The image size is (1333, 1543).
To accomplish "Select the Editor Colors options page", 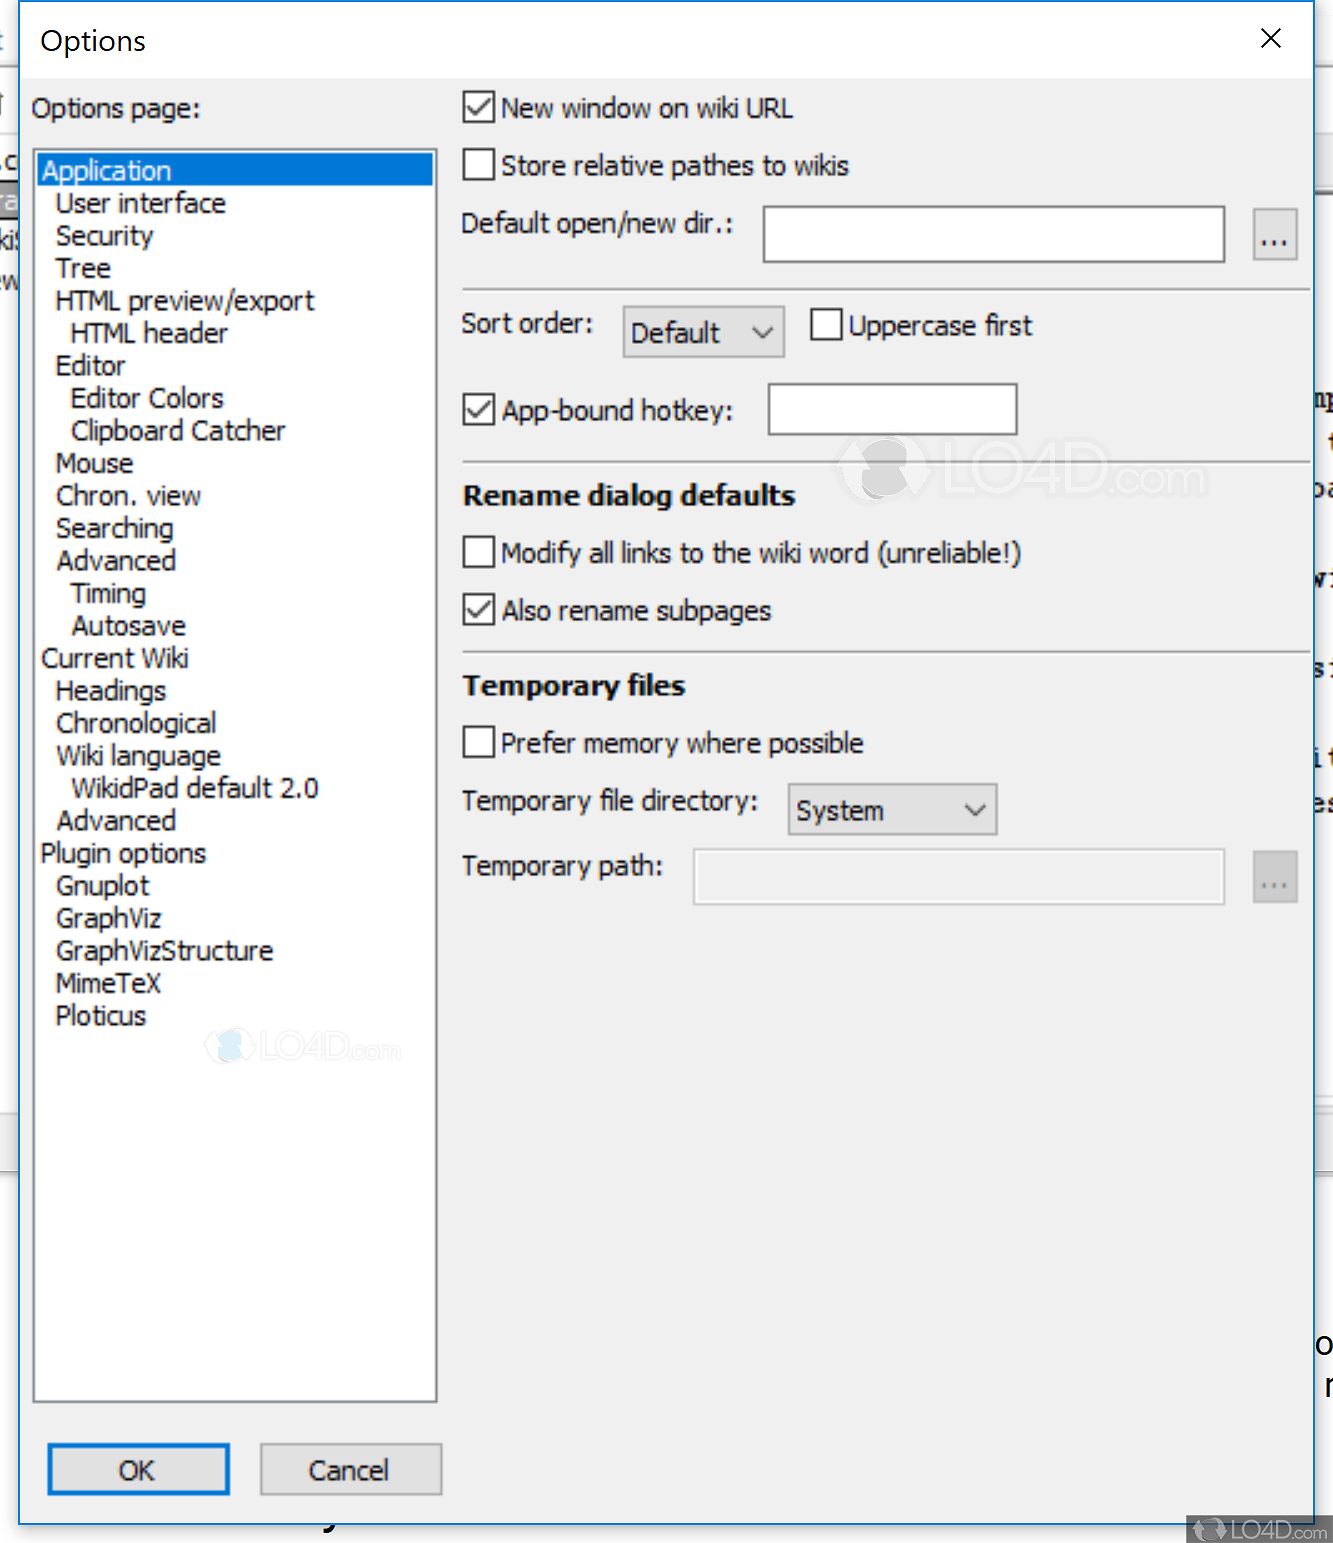I will tap(146, 397).
